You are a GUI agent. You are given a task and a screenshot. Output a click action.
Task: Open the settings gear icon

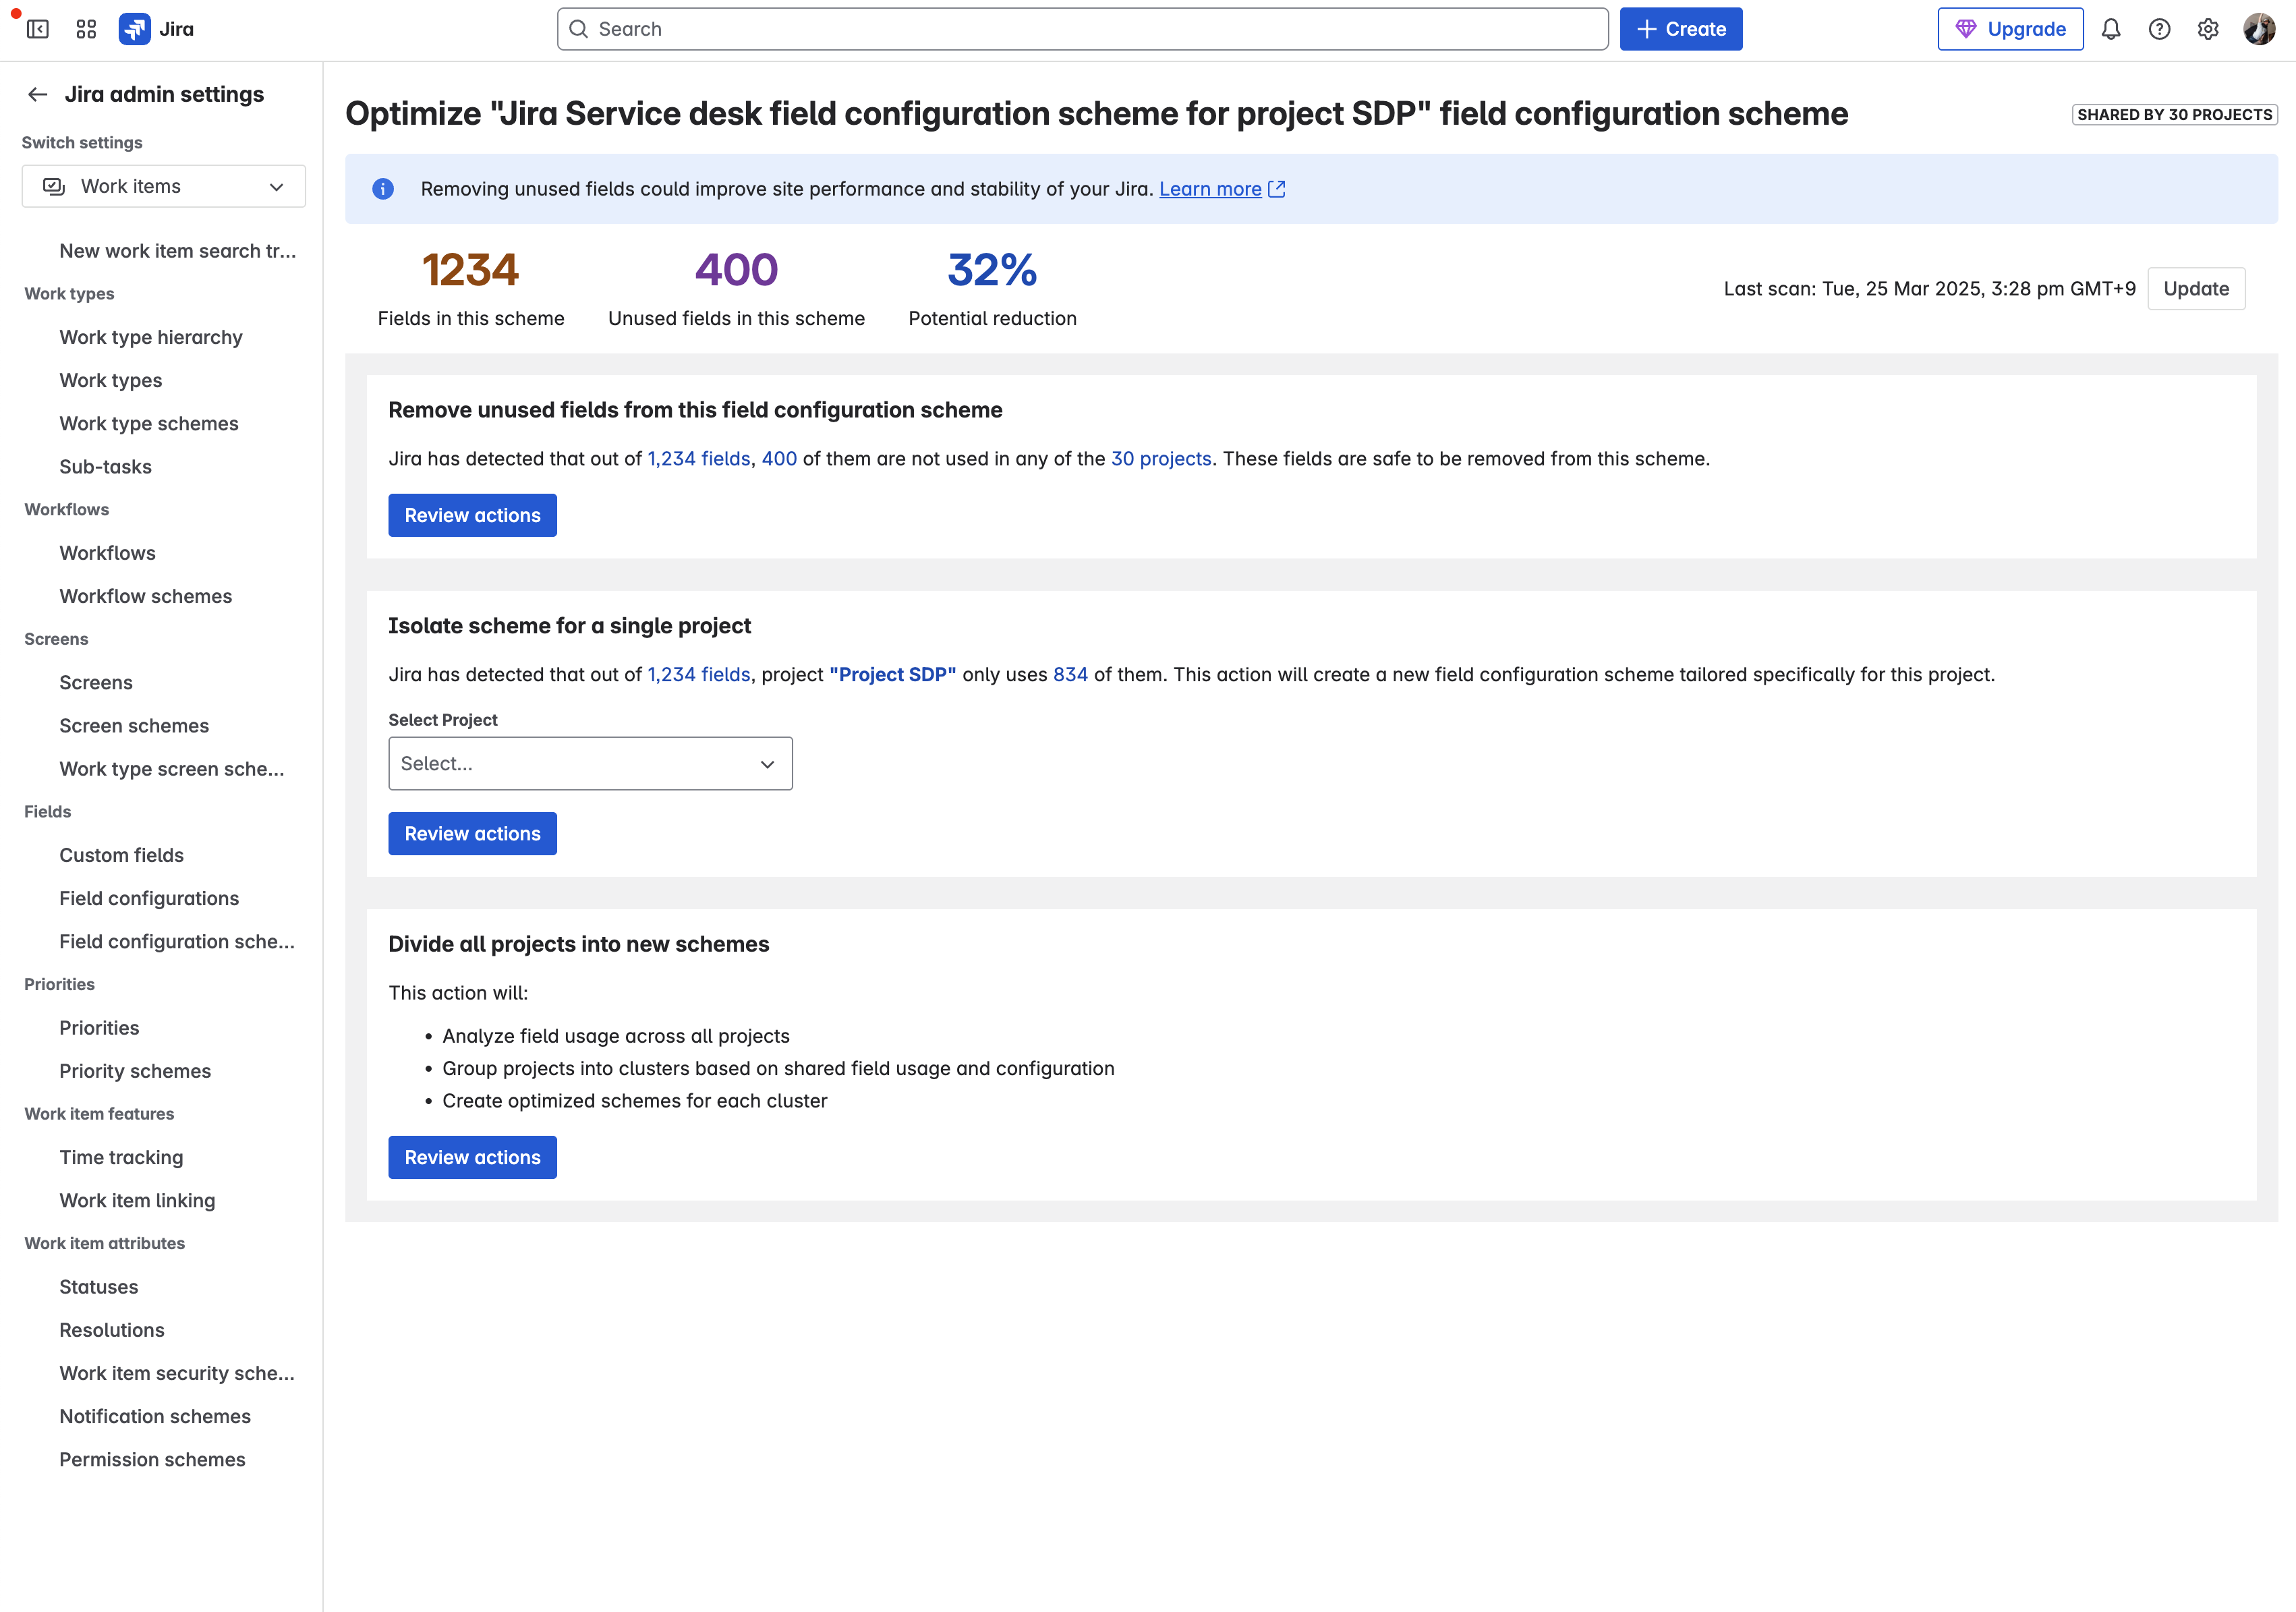click(x=2208, y=29)
